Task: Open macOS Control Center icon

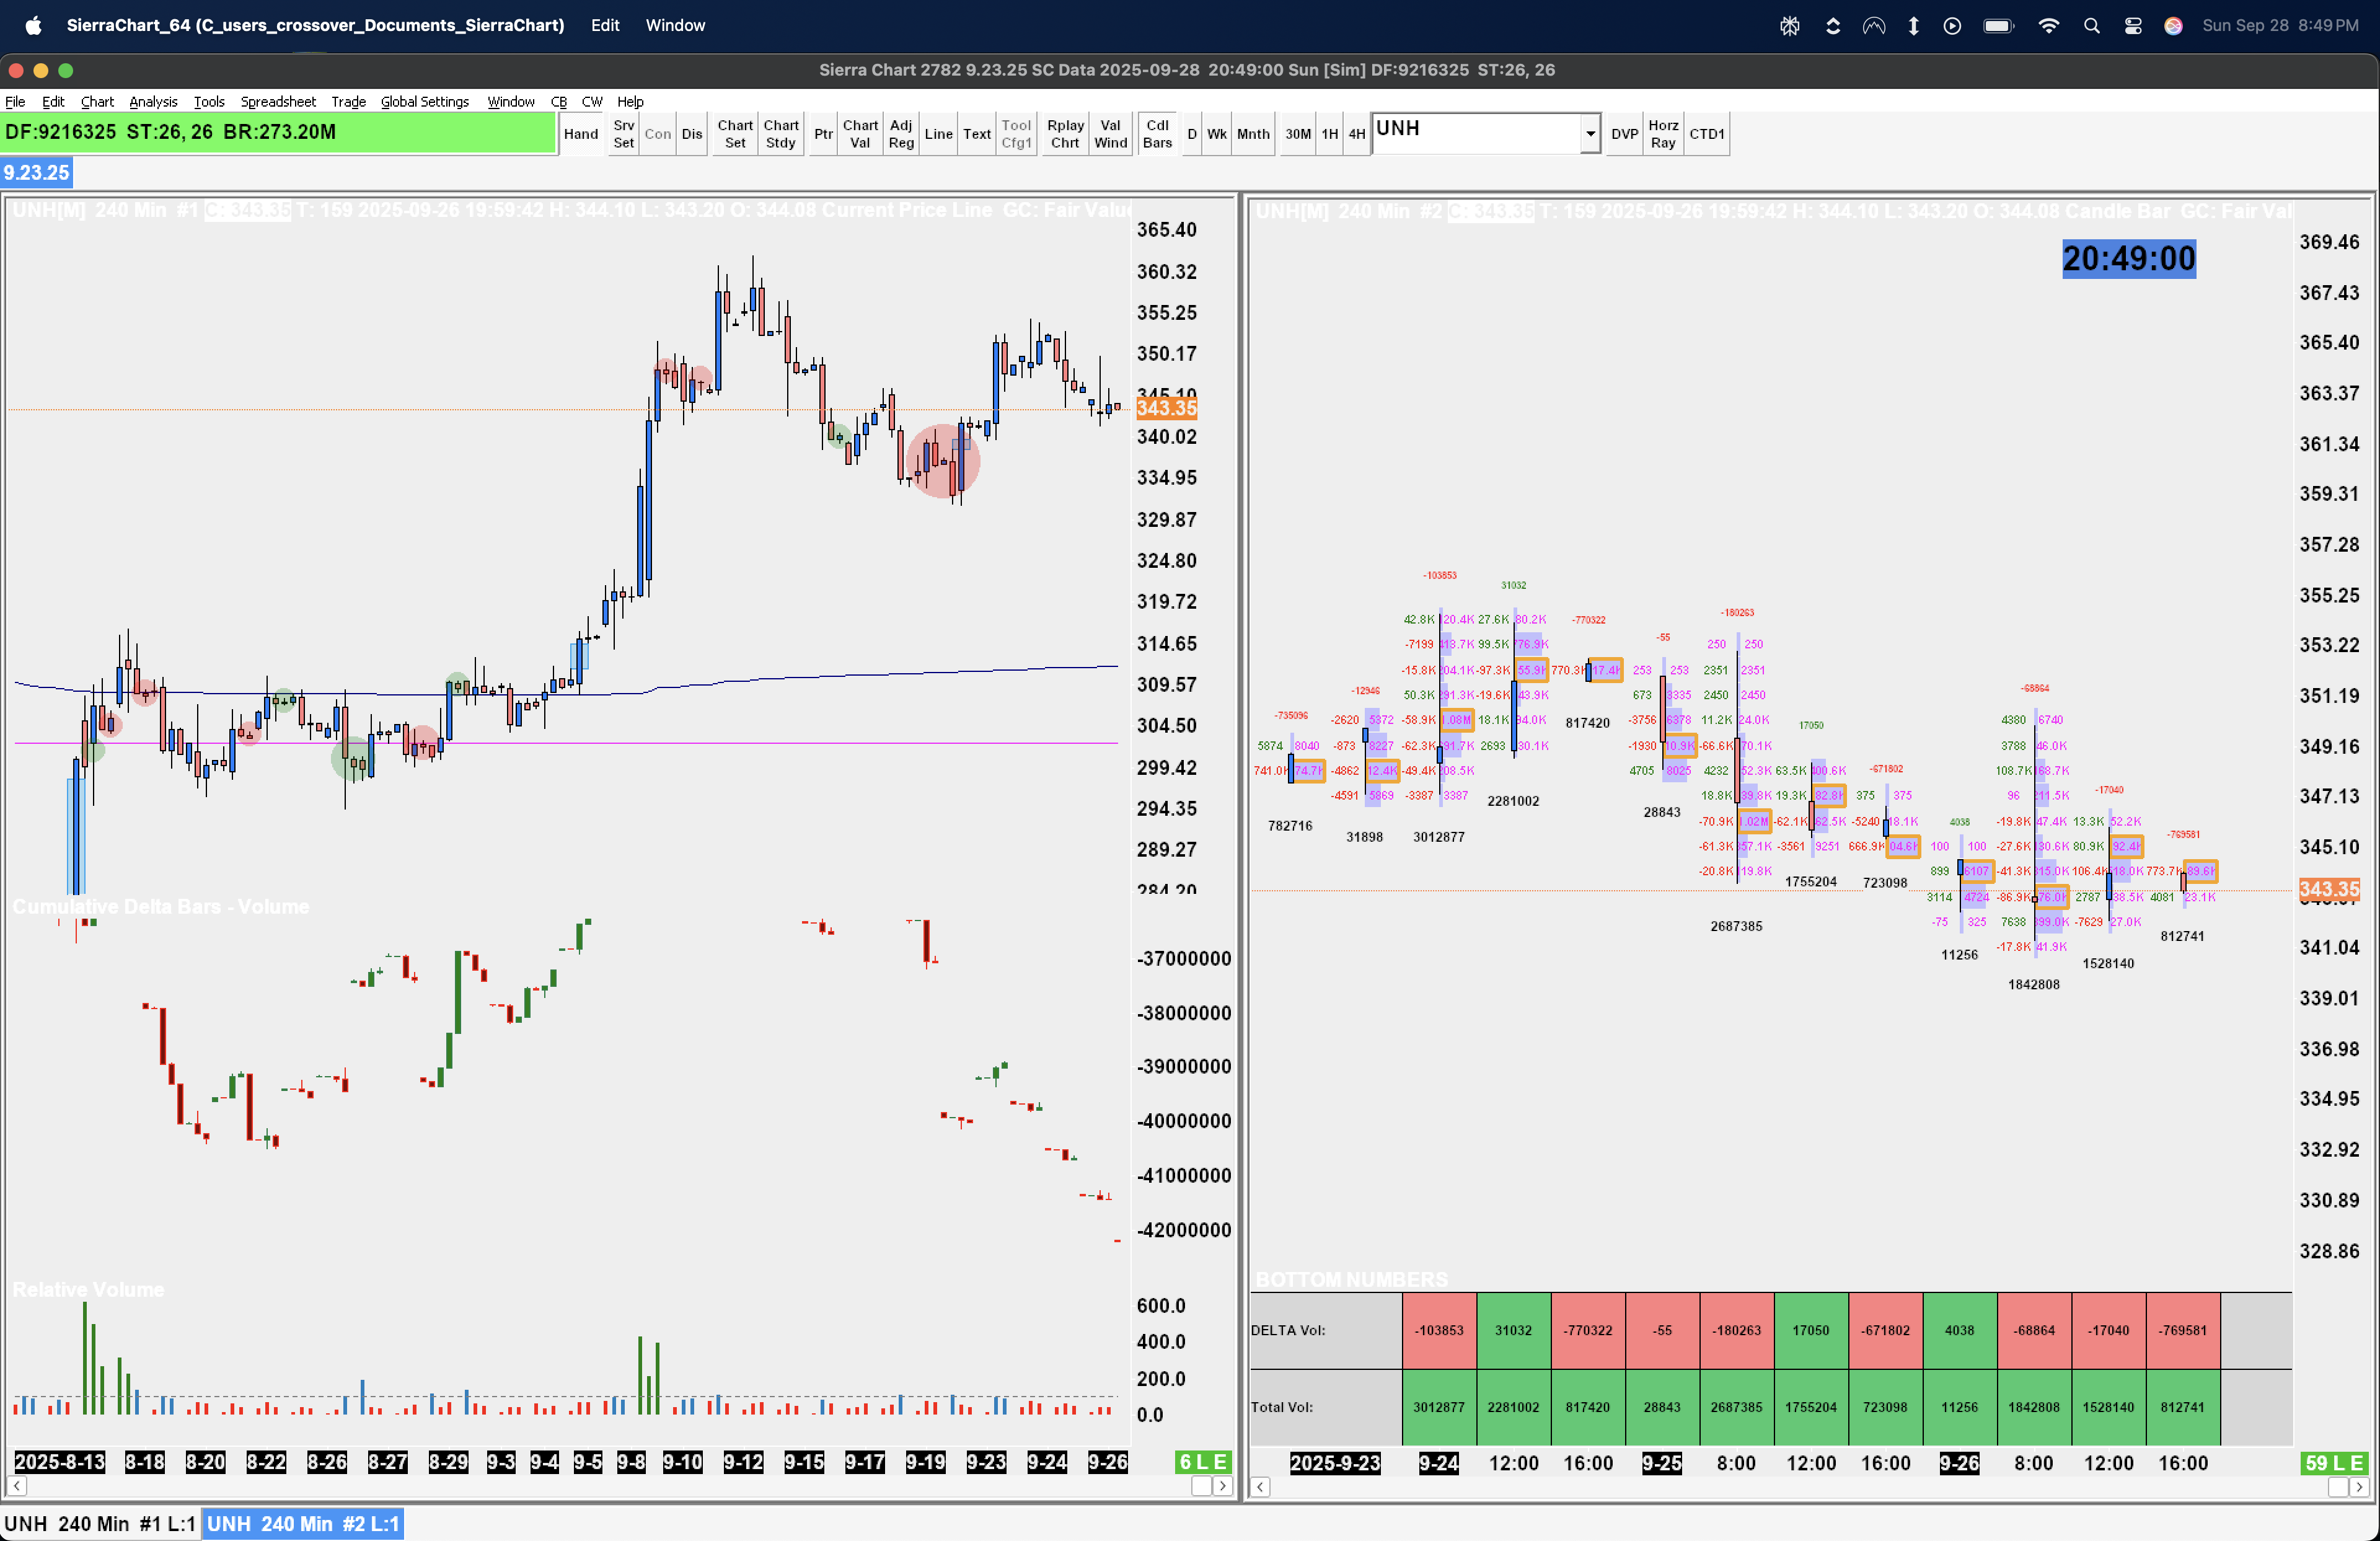Action: coord(2133,26)
